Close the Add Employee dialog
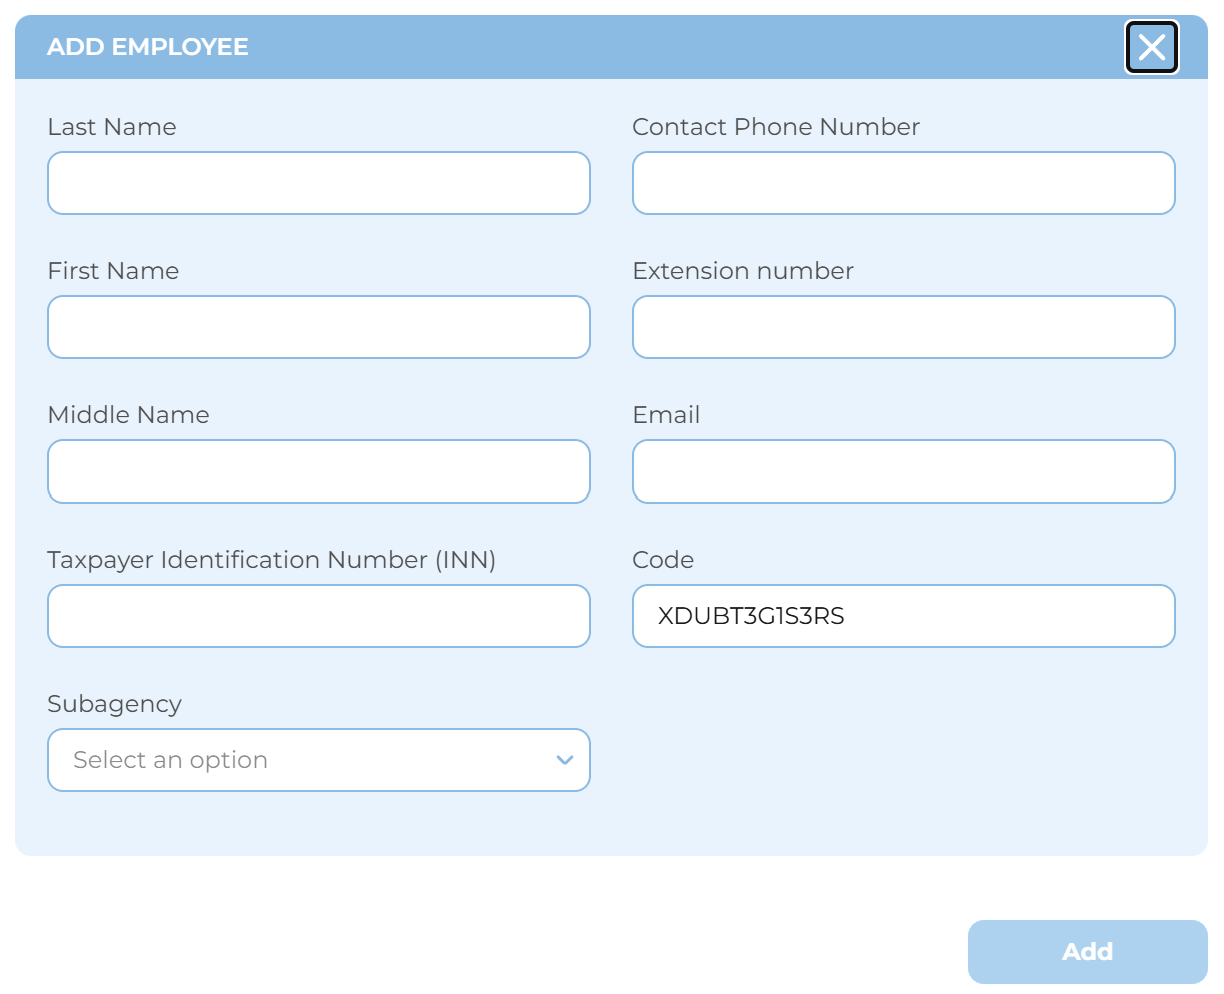The image size is (1224, 994). click(1152, 47)
